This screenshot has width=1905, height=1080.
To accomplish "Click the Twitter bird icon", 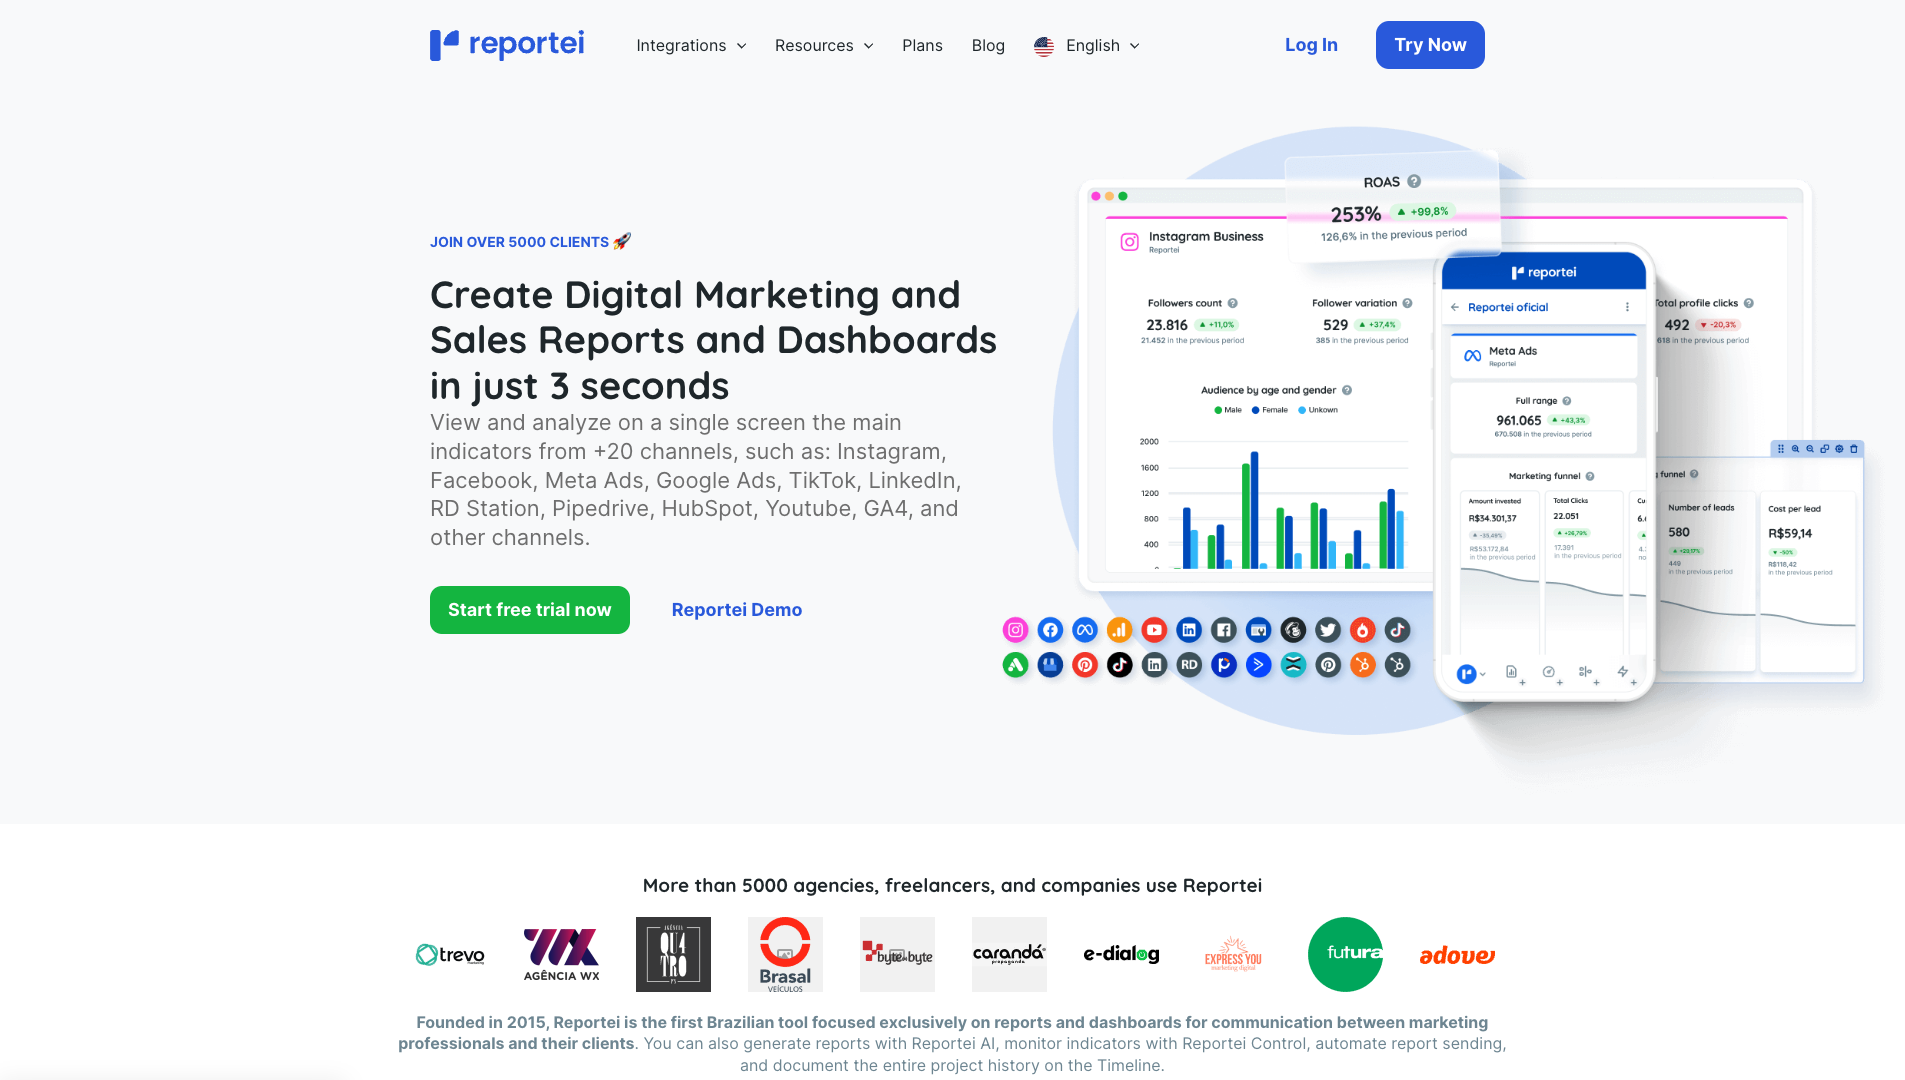I will point(1328,630).
